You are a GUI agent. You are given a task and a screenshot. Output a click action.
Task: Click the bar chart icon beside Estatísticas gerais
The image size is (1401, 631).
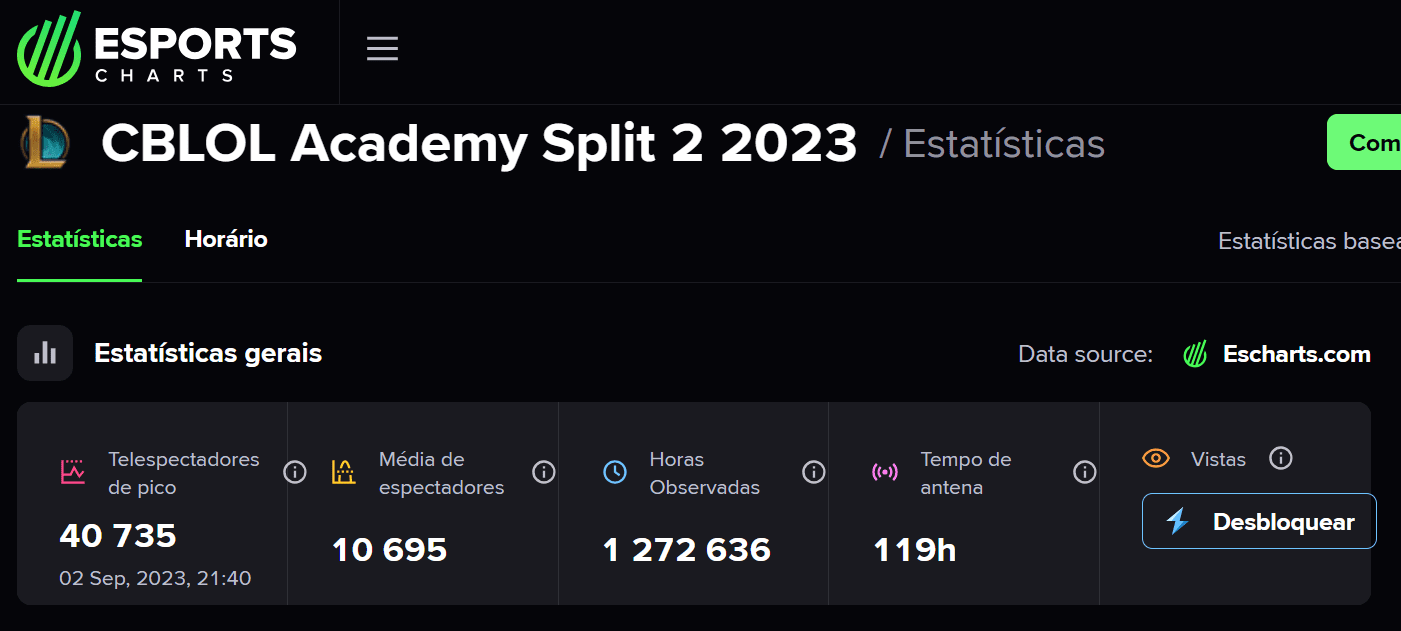tap(44, 352)
